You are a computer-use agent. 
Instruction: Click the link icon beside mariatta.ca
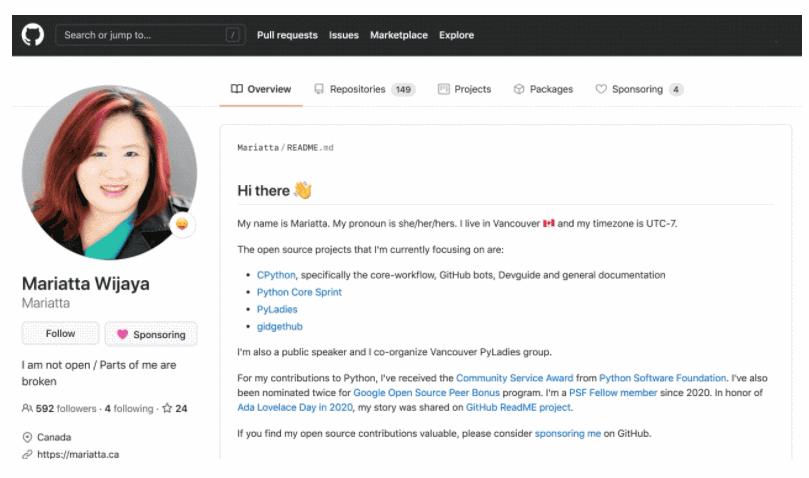tap(27, 454)
